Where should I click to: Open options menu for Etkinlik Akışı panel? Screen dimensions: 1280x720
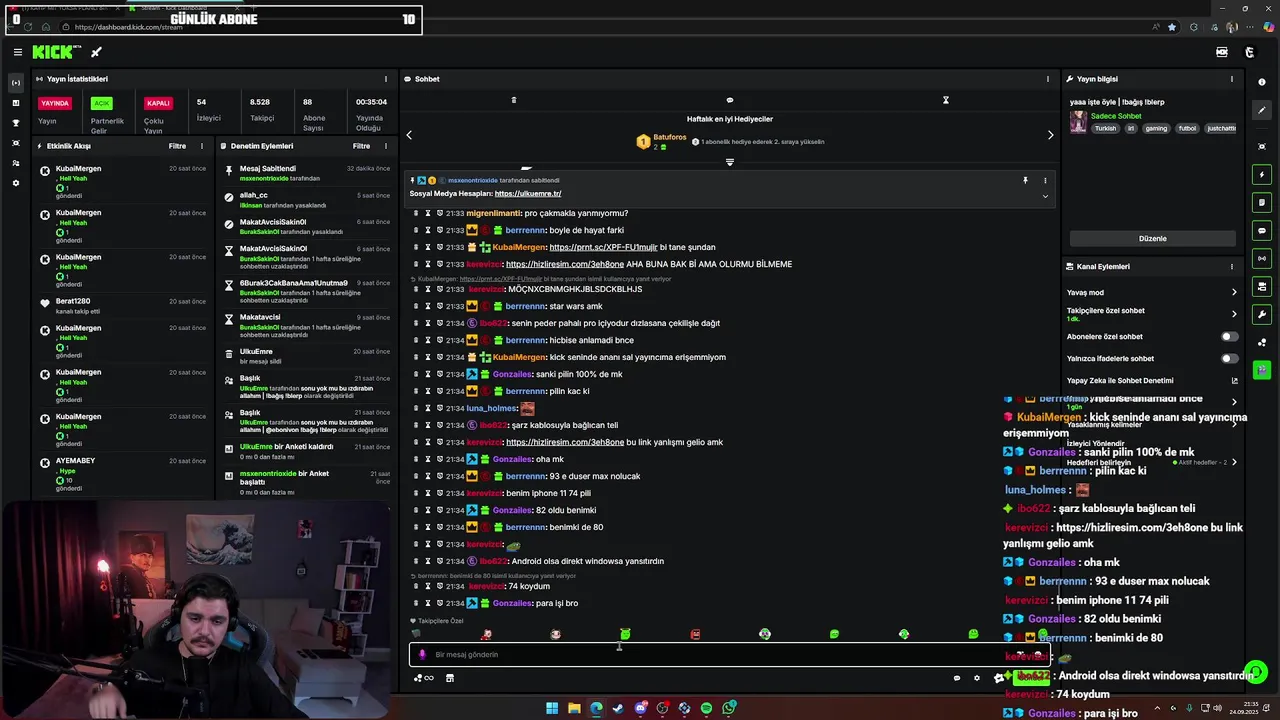[202, 146]
